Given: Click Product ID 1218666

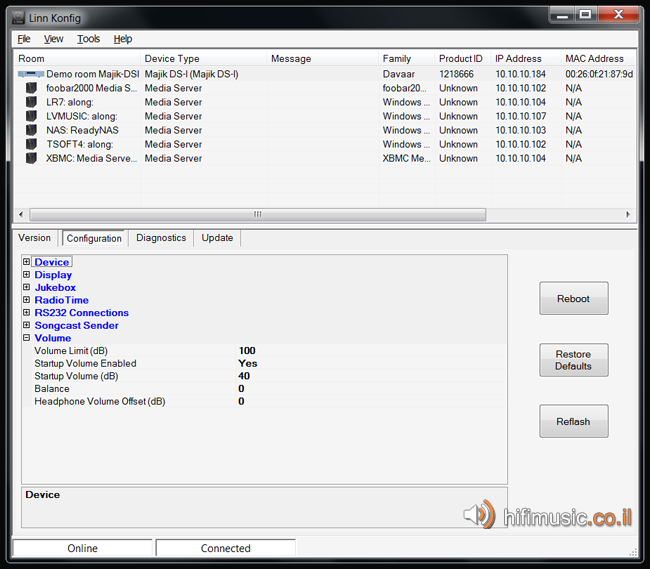Looking at the screenshot, I should (x=456, y=74).
